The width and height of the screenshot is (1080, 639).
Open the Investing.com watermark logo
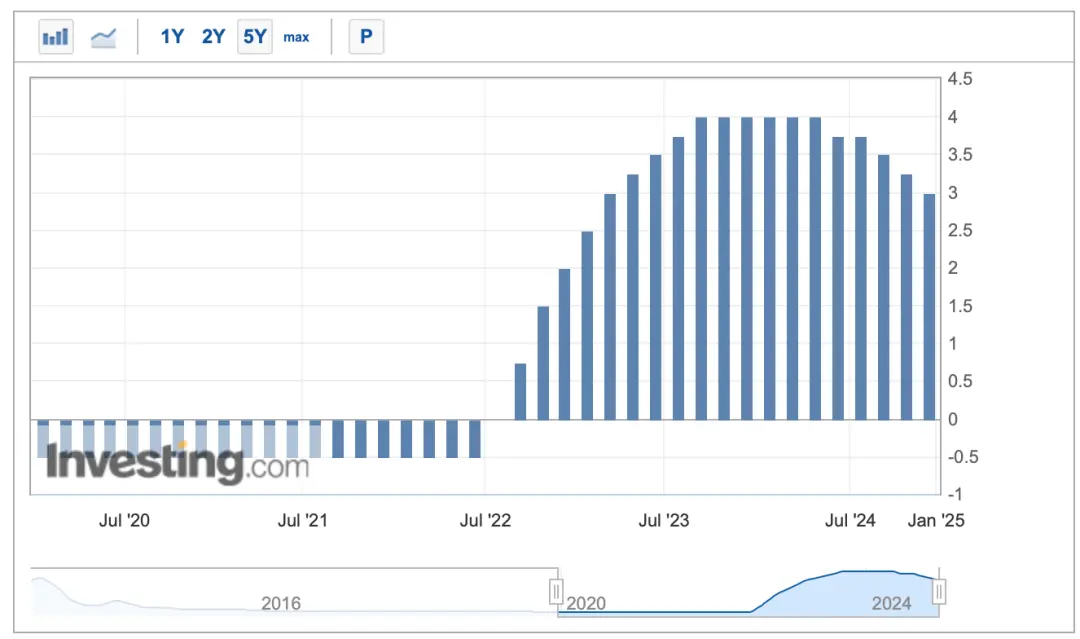coord(178,463)
